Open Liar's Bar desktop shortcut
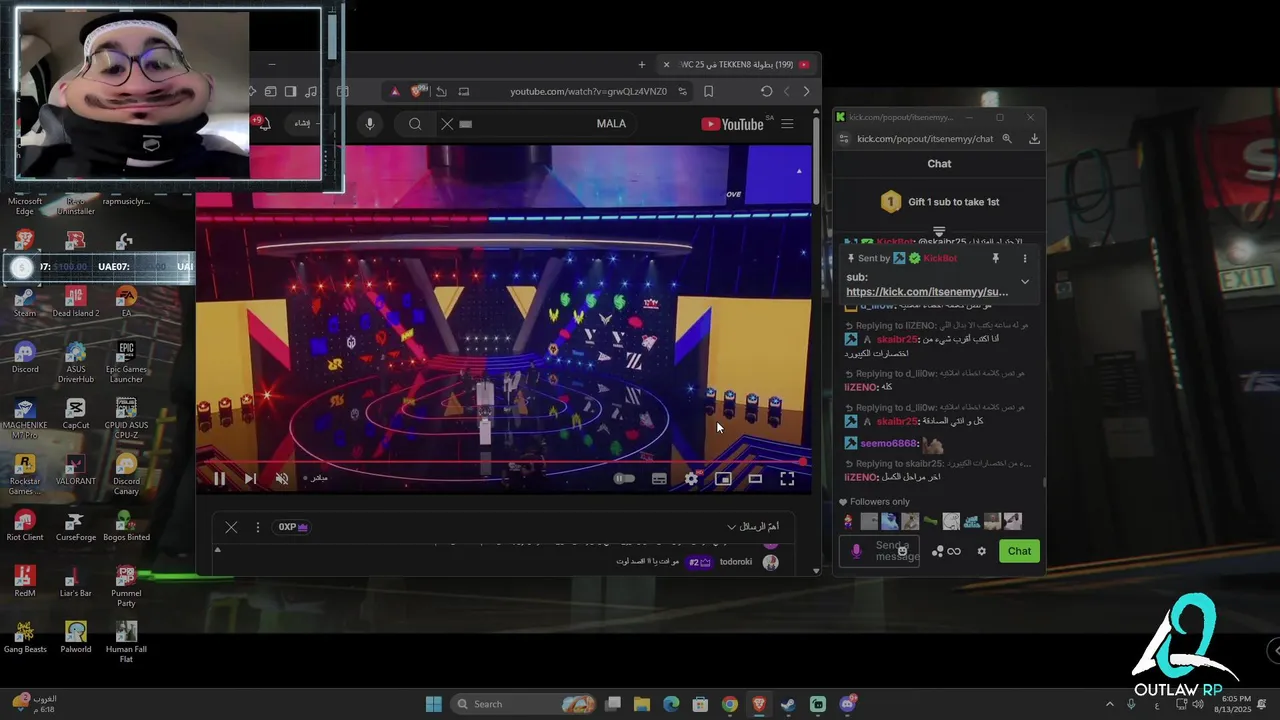Image resolution: width=1280 pixels, height=720 pixels. [75, 581]
